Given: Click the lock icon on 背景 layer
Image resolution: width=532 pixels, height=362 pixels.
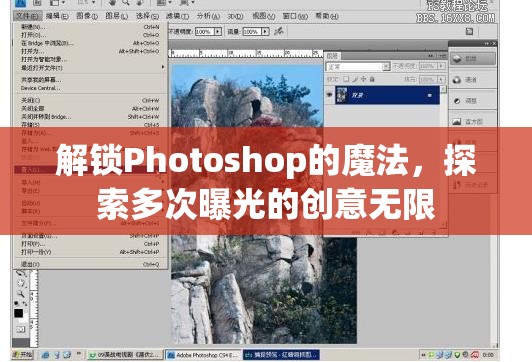Looking at the screenshot, I should coord(430,95).
